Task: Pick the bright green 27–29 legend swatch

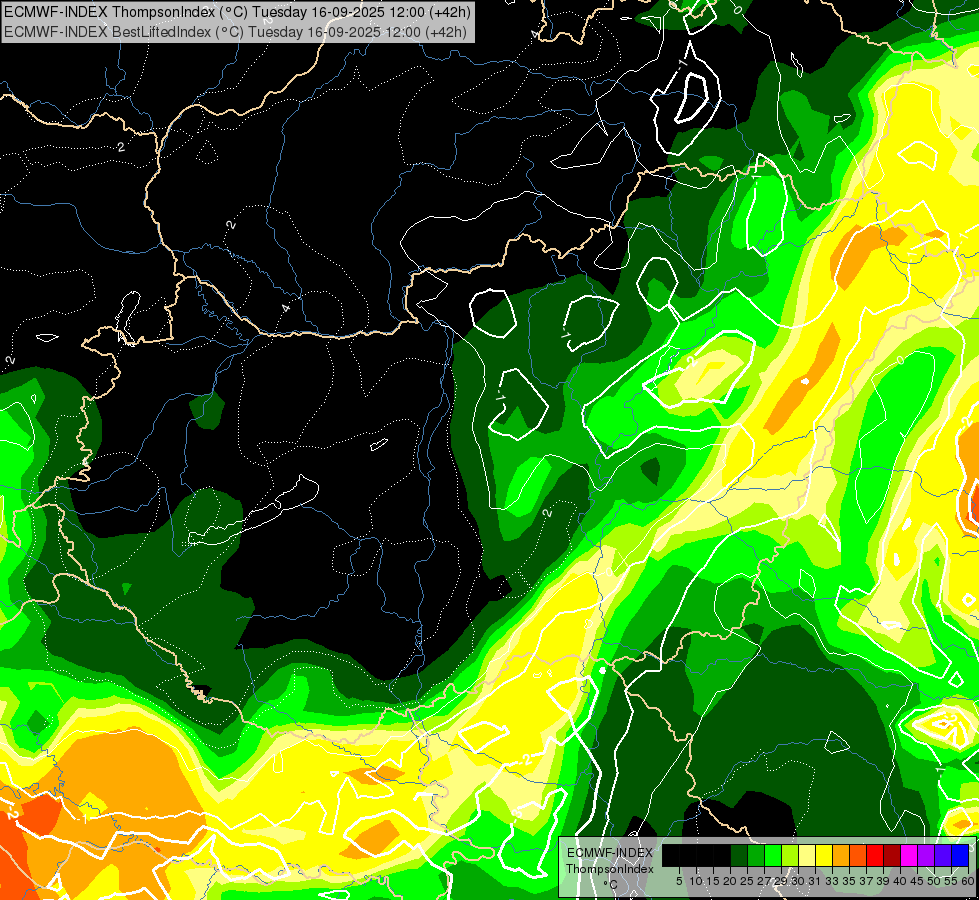Action: point(773,856)
